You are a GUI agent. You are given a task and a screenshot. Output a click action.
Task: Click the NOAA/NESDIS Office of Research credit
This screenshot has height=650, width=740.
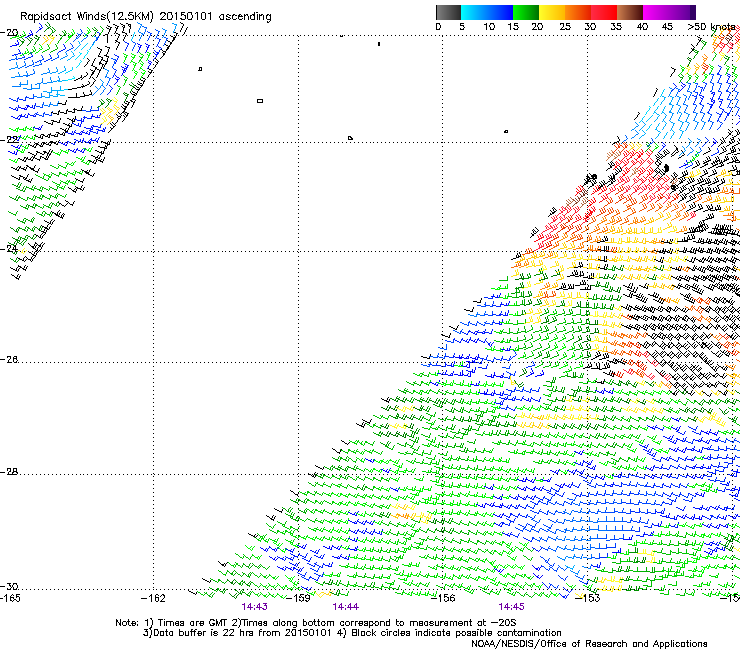[x=589, y=644]
